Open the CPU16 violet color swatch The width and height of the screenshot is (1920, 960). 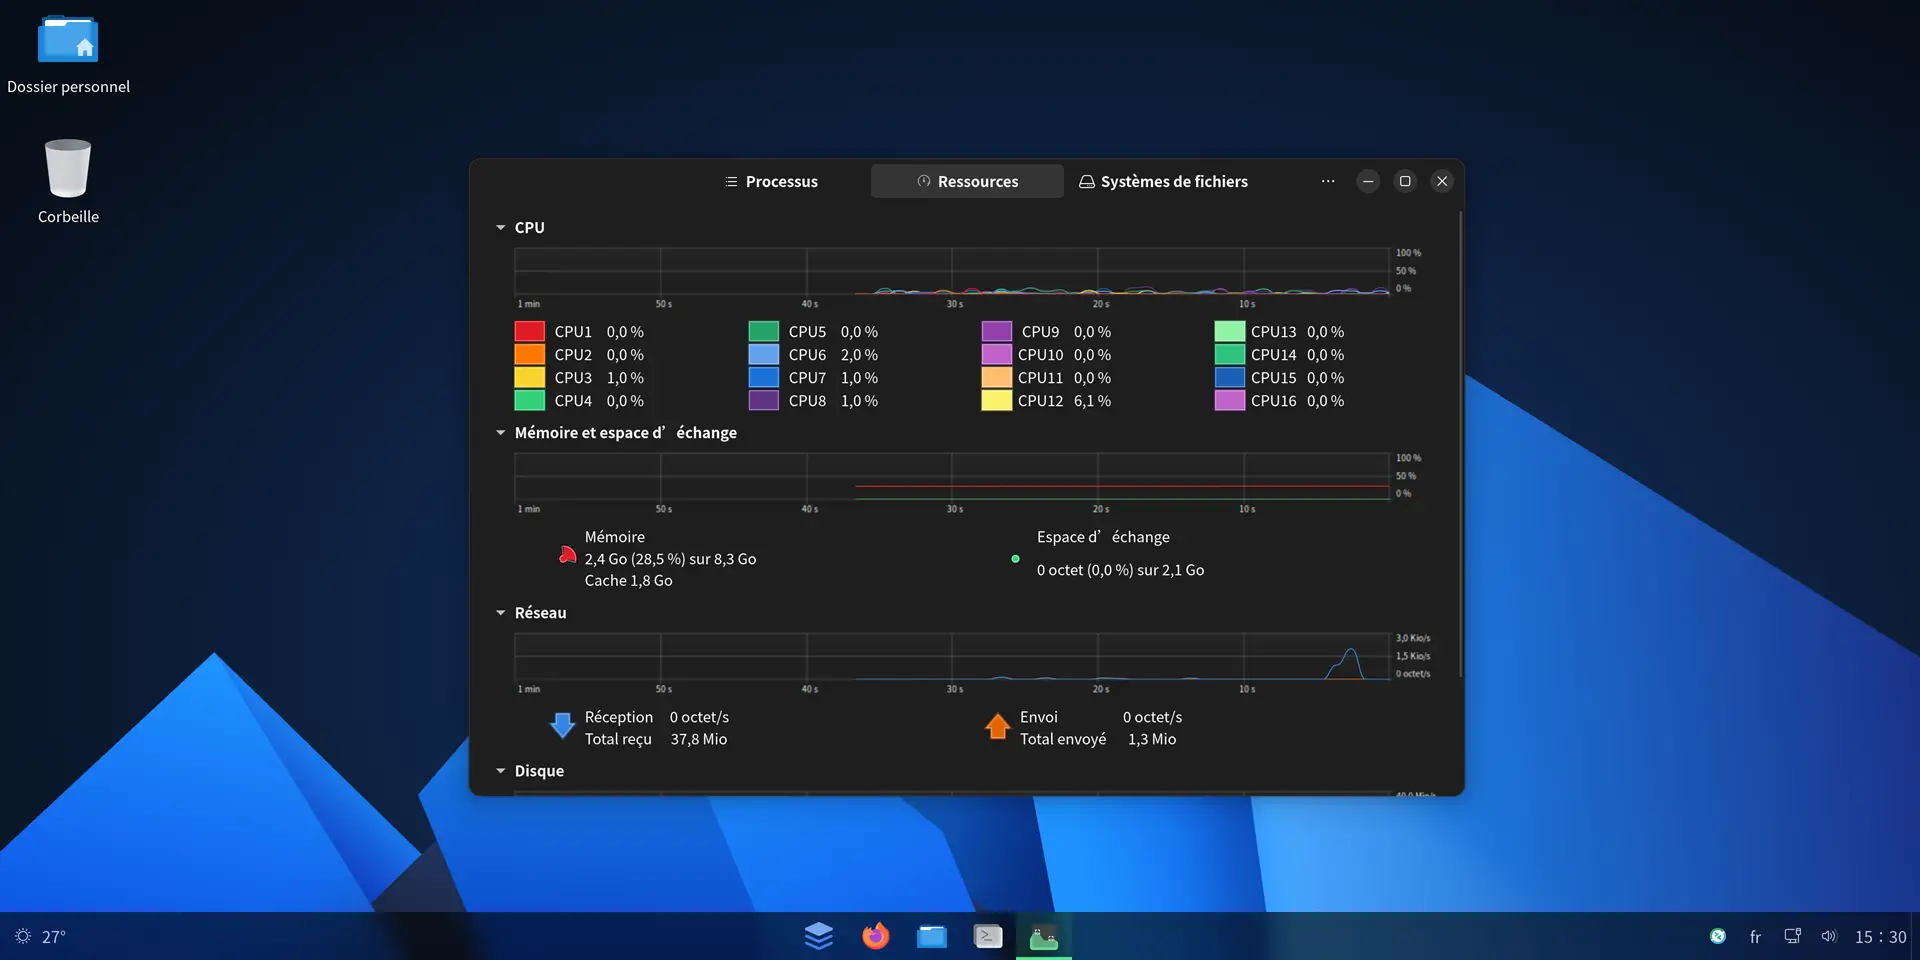tap(1230, 400)
